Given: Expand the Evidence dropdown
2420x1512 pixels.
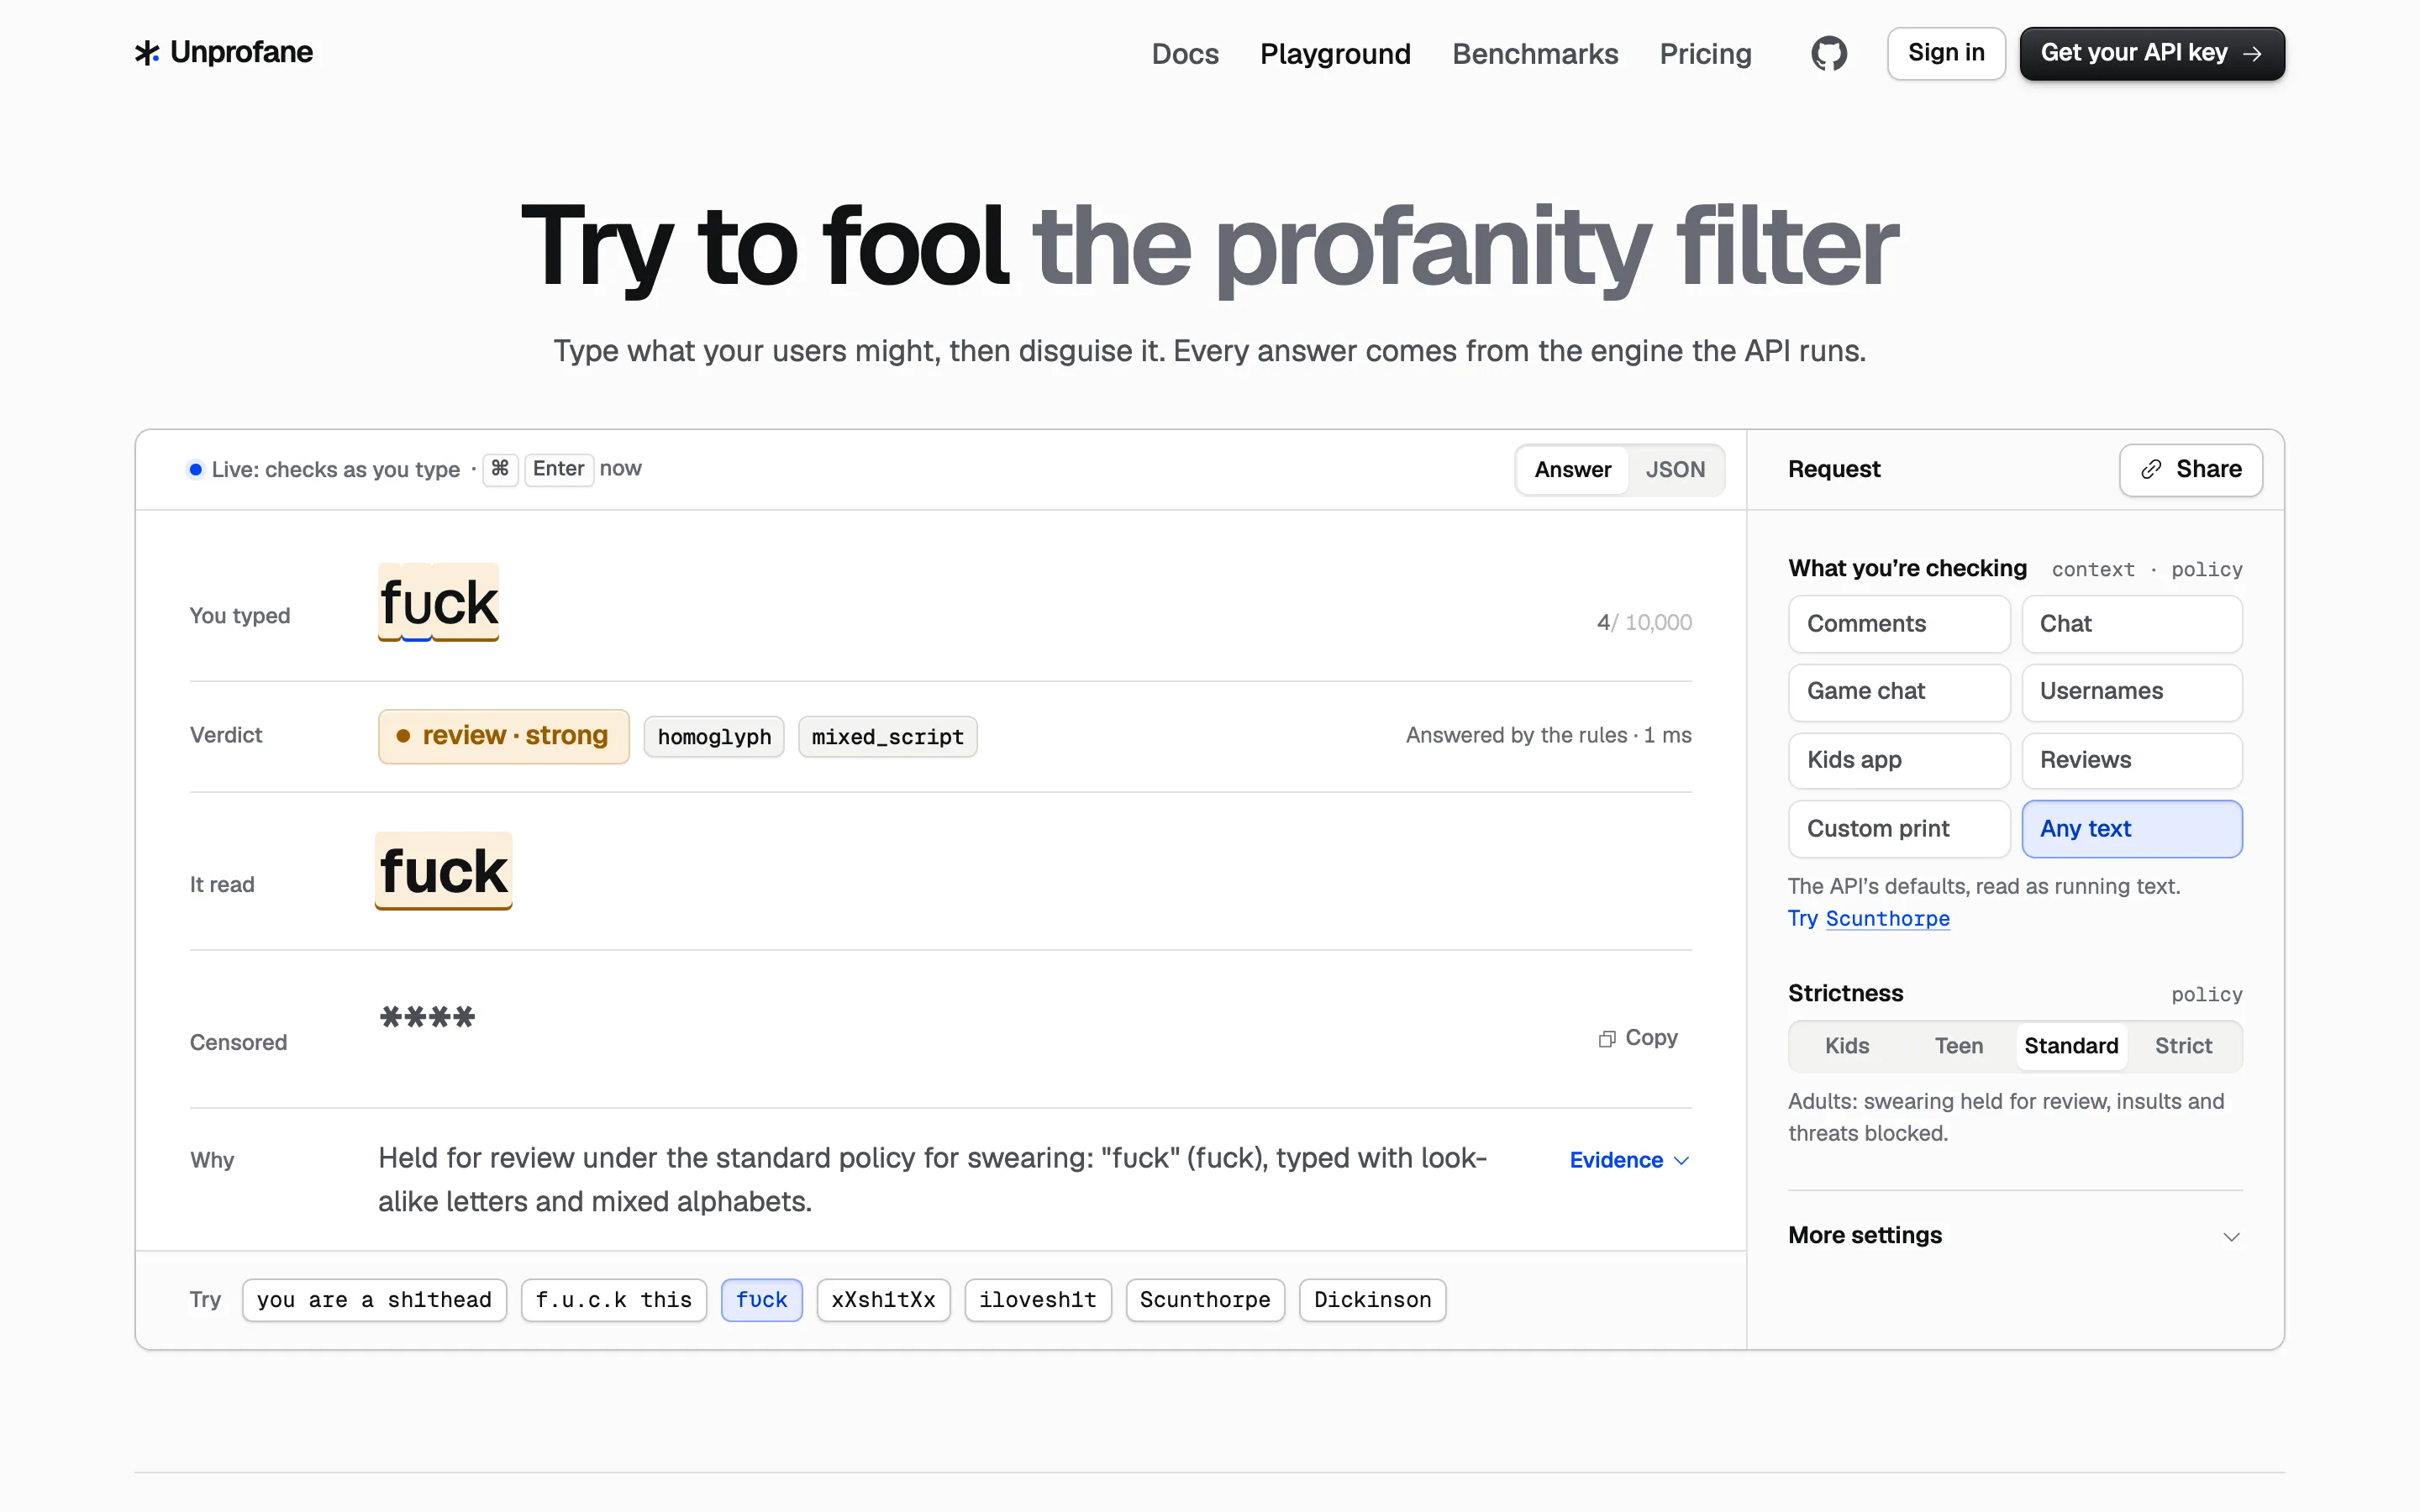Looking at the screenshot, I should coord(1629,1160).
